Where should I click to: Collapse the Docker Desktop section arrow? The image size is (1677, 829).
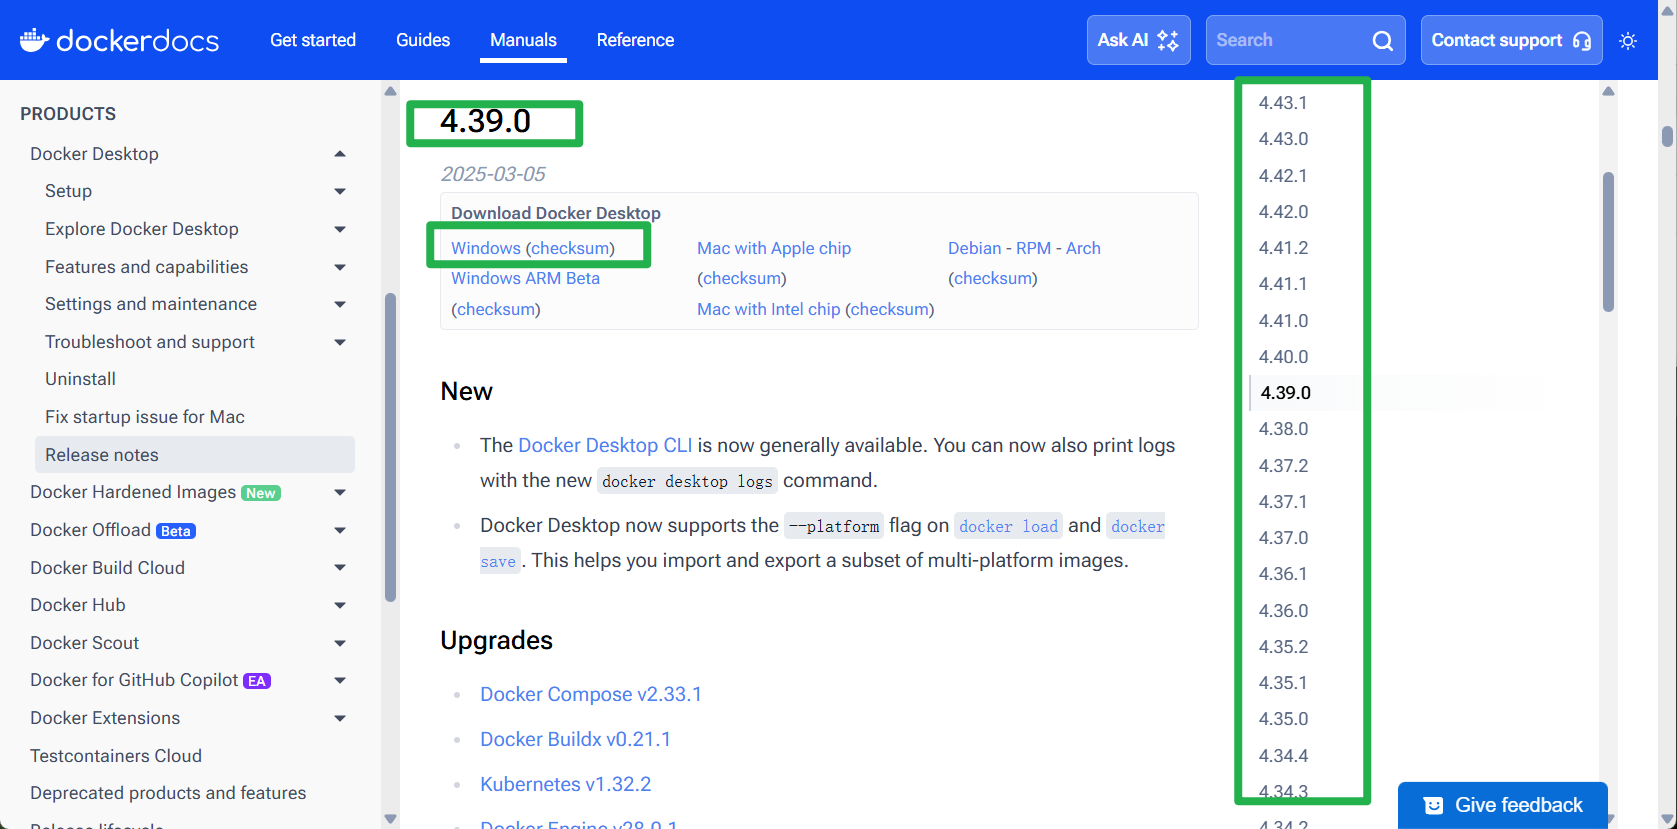(340, 154)
